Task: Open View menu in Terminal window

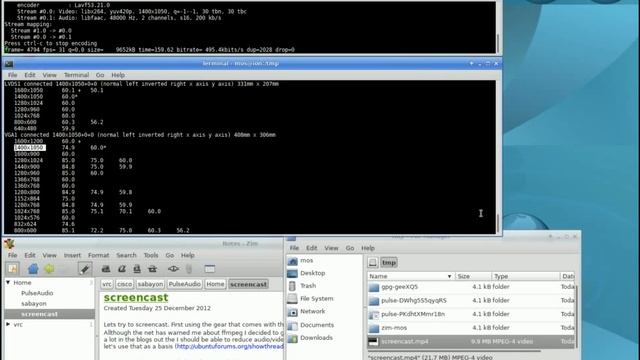Action: pyautogui.click(x=49, y=75)
